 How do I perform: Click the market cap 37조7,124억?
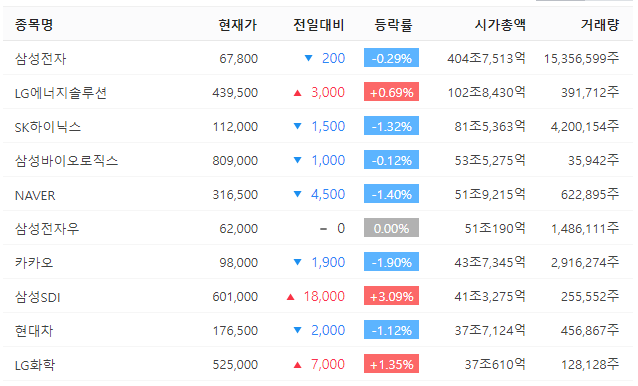tap(490, 331)
